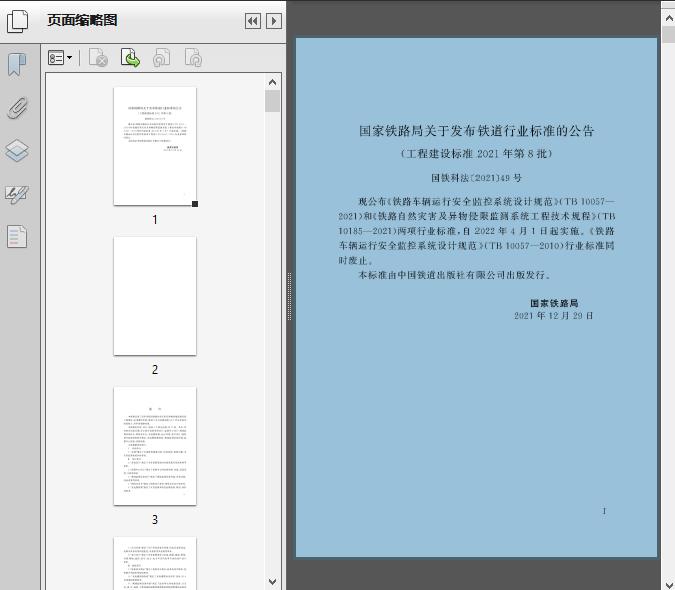Screen dimensions: 675x590
Task: Select page 1 thumbnail
Action: tap(155, 146)
